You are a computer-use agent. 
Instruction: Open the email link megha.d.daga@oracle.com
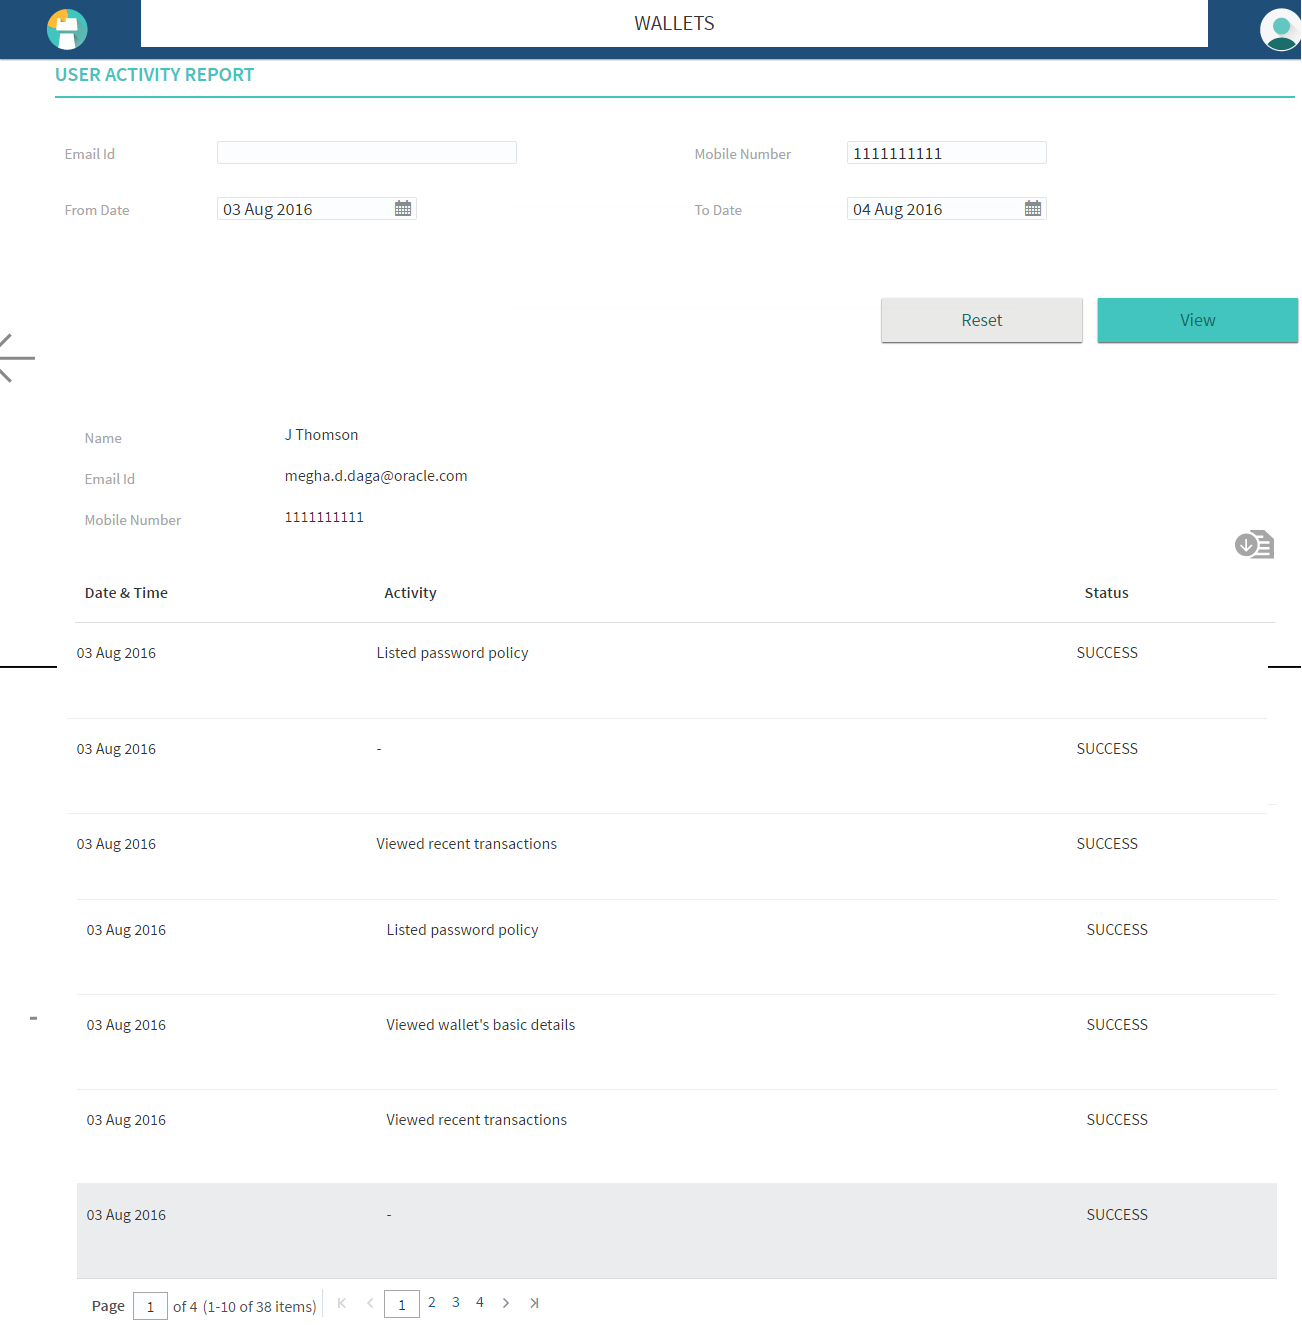click(x=376, y=475)
